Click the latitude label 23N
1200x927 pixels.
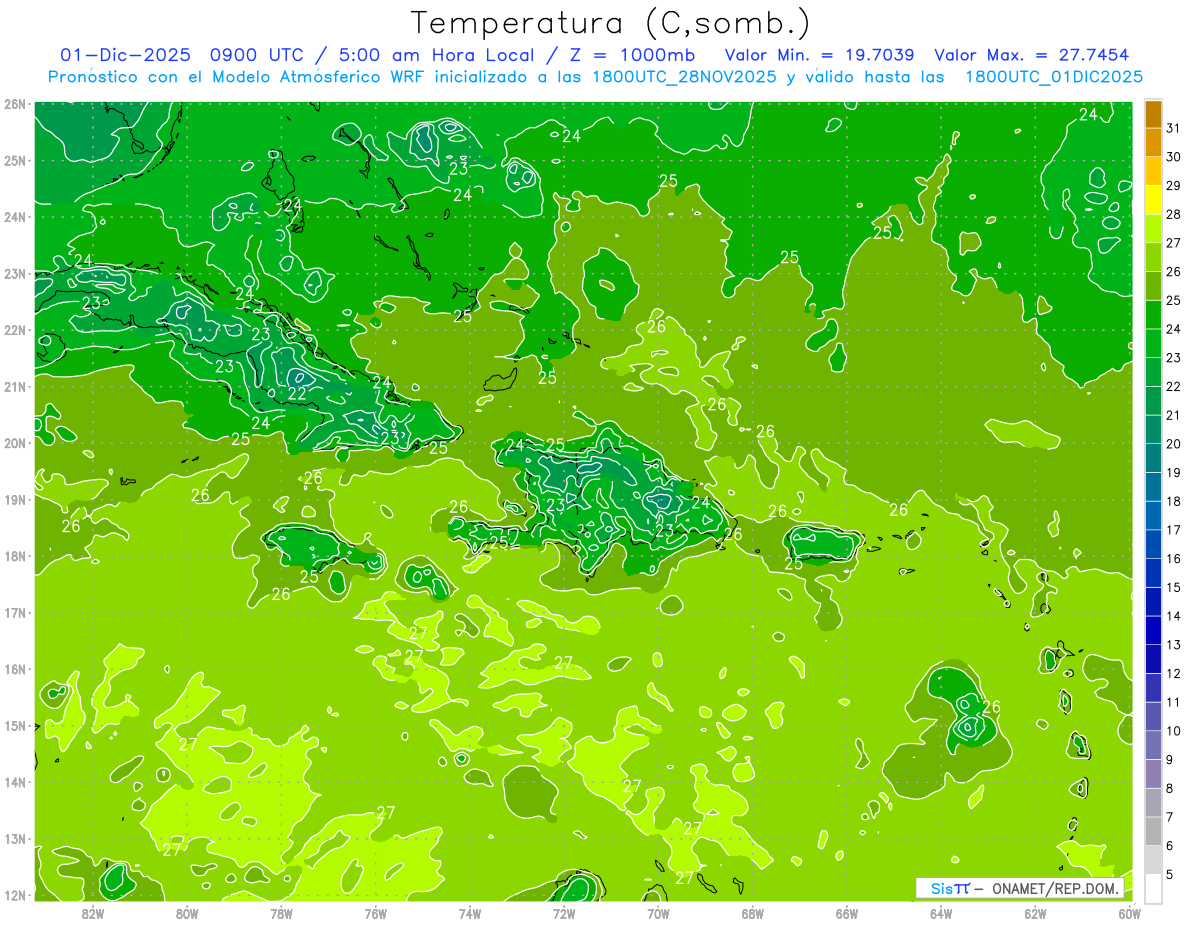14,273
